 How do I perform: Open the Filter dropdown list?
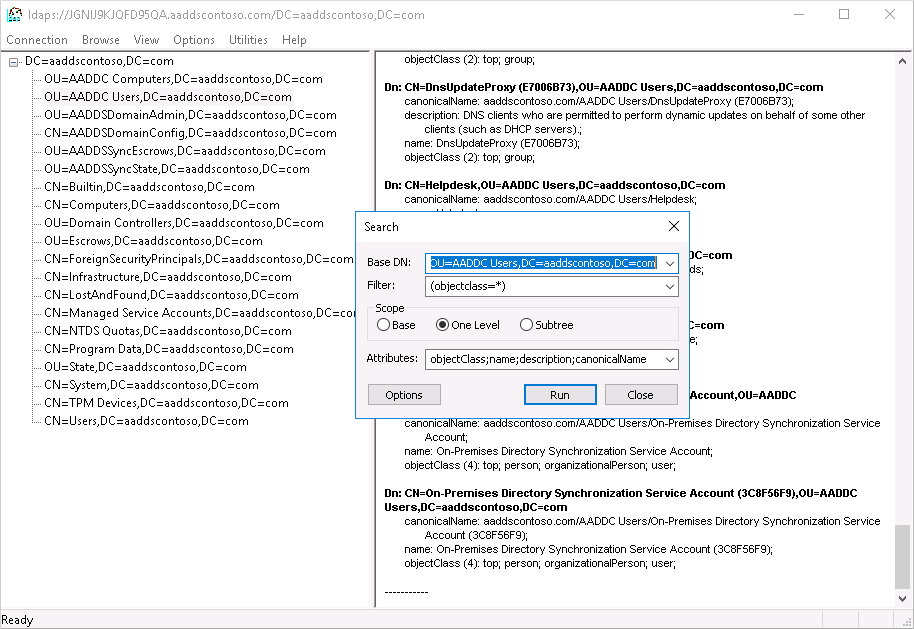click(x=671, y=287)
